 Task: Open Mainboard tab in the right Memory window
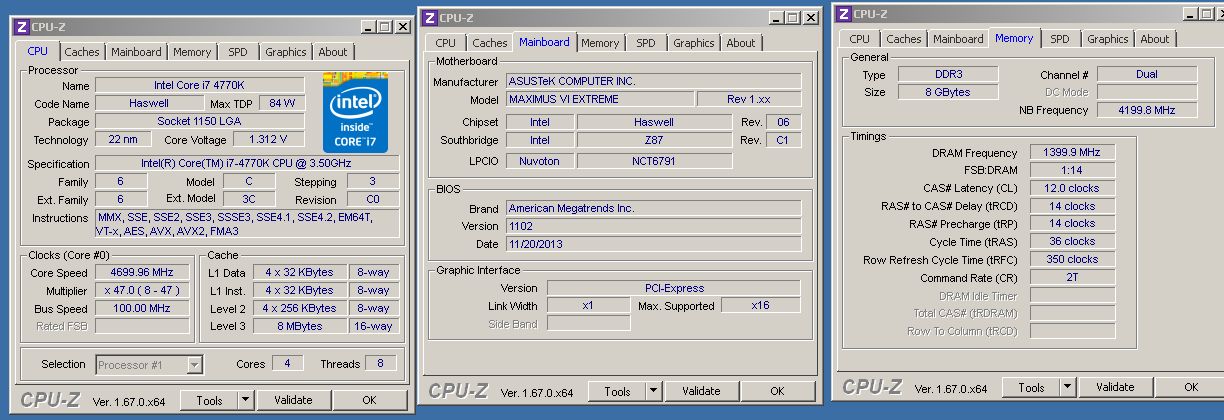point(958,39)
